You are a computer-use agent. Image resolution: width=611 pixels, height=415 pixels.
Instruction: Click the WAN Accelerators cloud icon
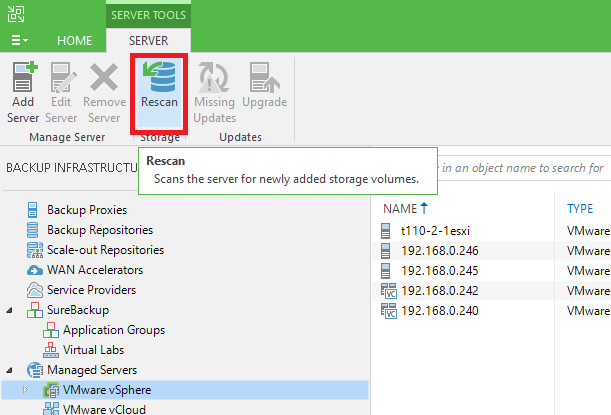[x=35, y=270]
